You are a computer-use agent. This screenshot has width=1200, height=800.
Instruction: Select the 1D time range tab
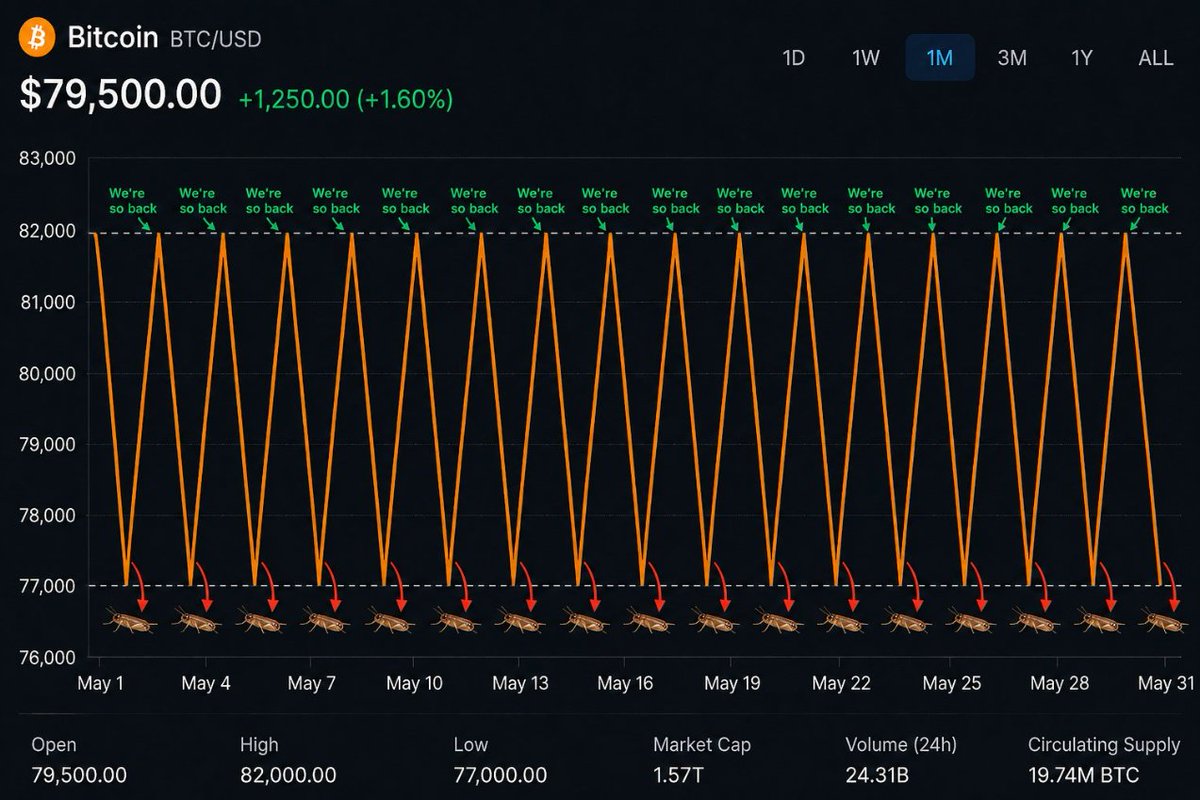pos(793,57)
